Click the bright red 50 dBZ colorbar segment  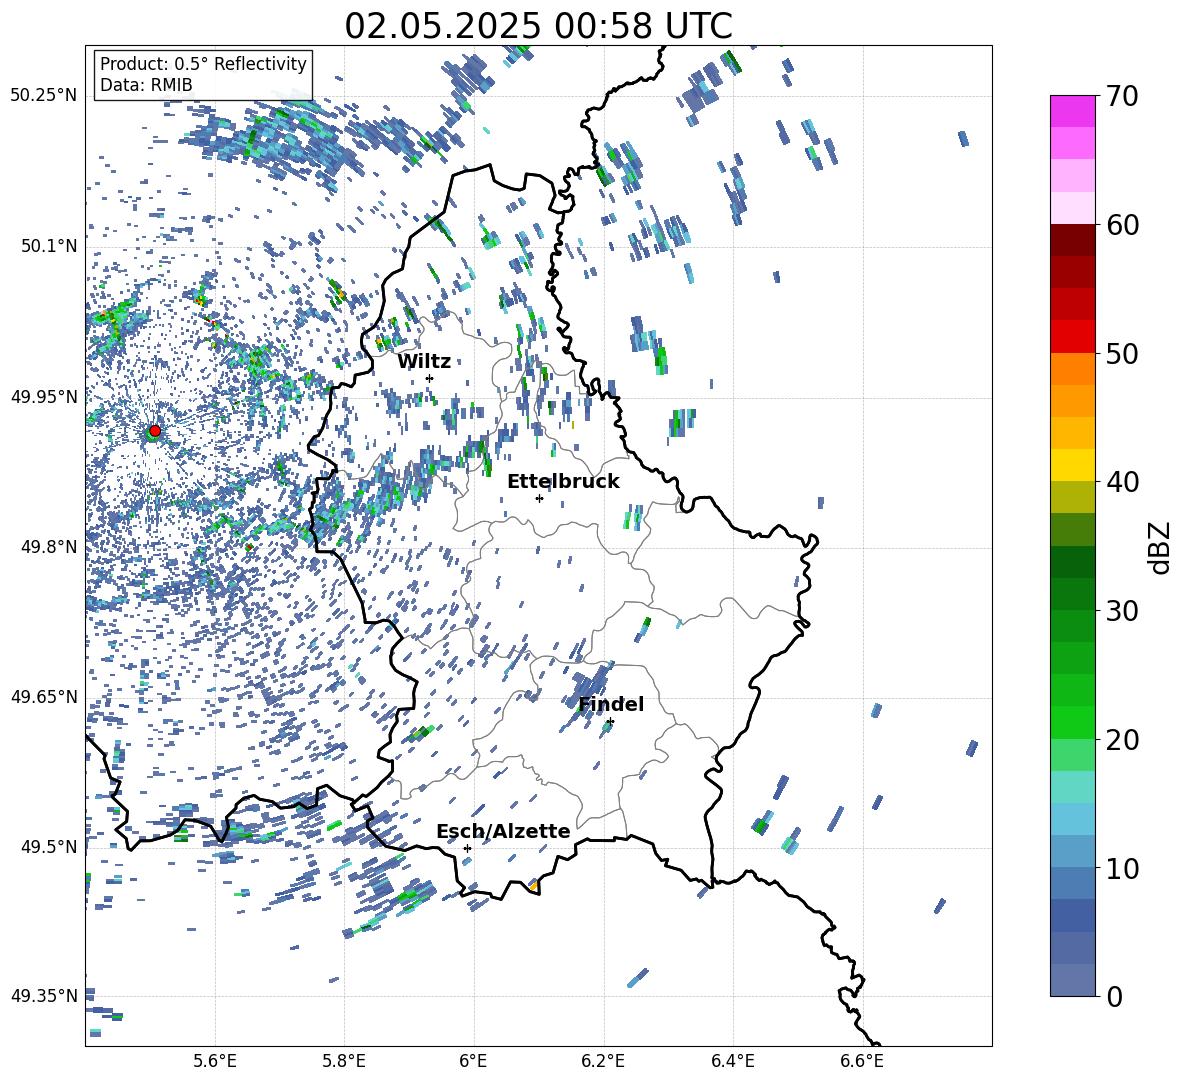[1072, 337]
